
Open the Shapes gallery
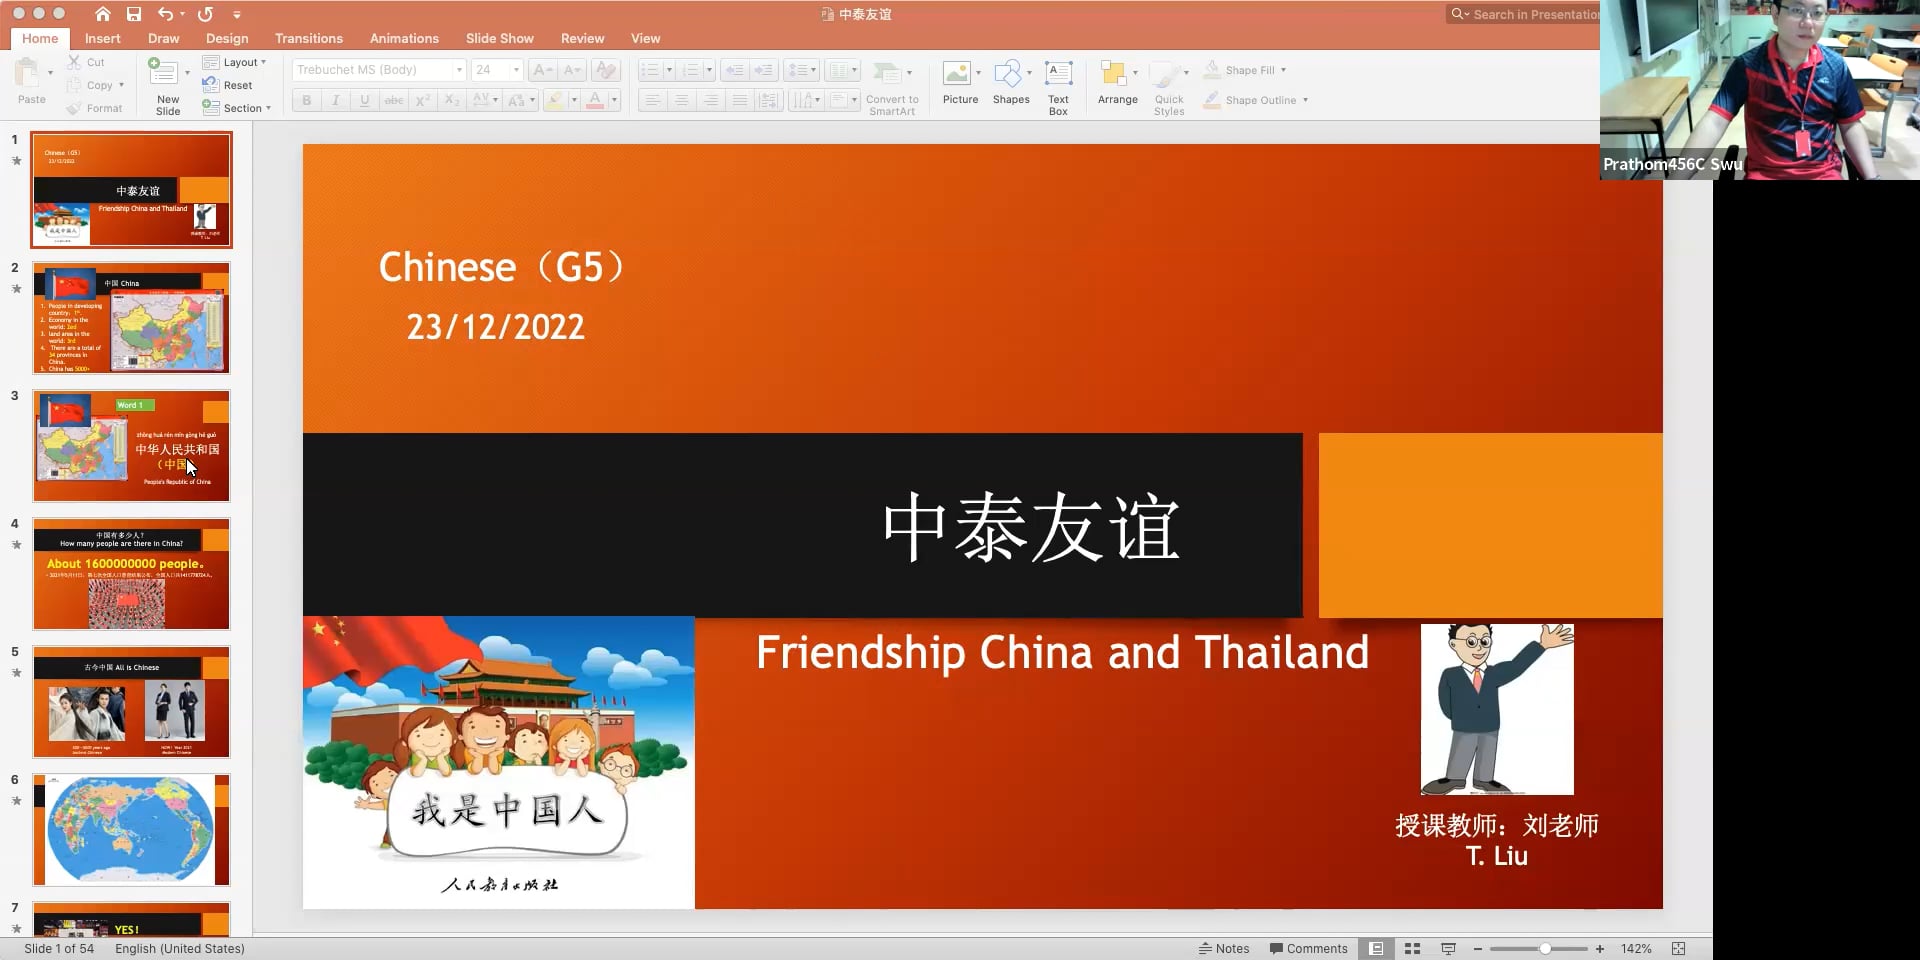[1010, 82]
